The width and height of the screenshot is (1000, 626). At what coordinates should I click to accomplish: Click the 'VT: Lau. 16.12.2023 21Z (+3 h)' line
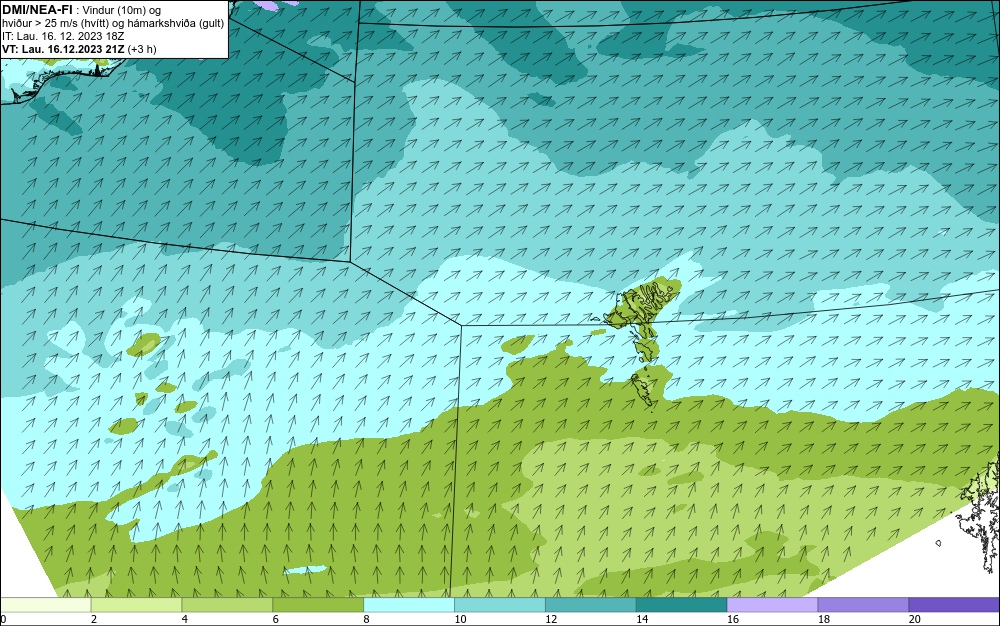pos(79,49)
